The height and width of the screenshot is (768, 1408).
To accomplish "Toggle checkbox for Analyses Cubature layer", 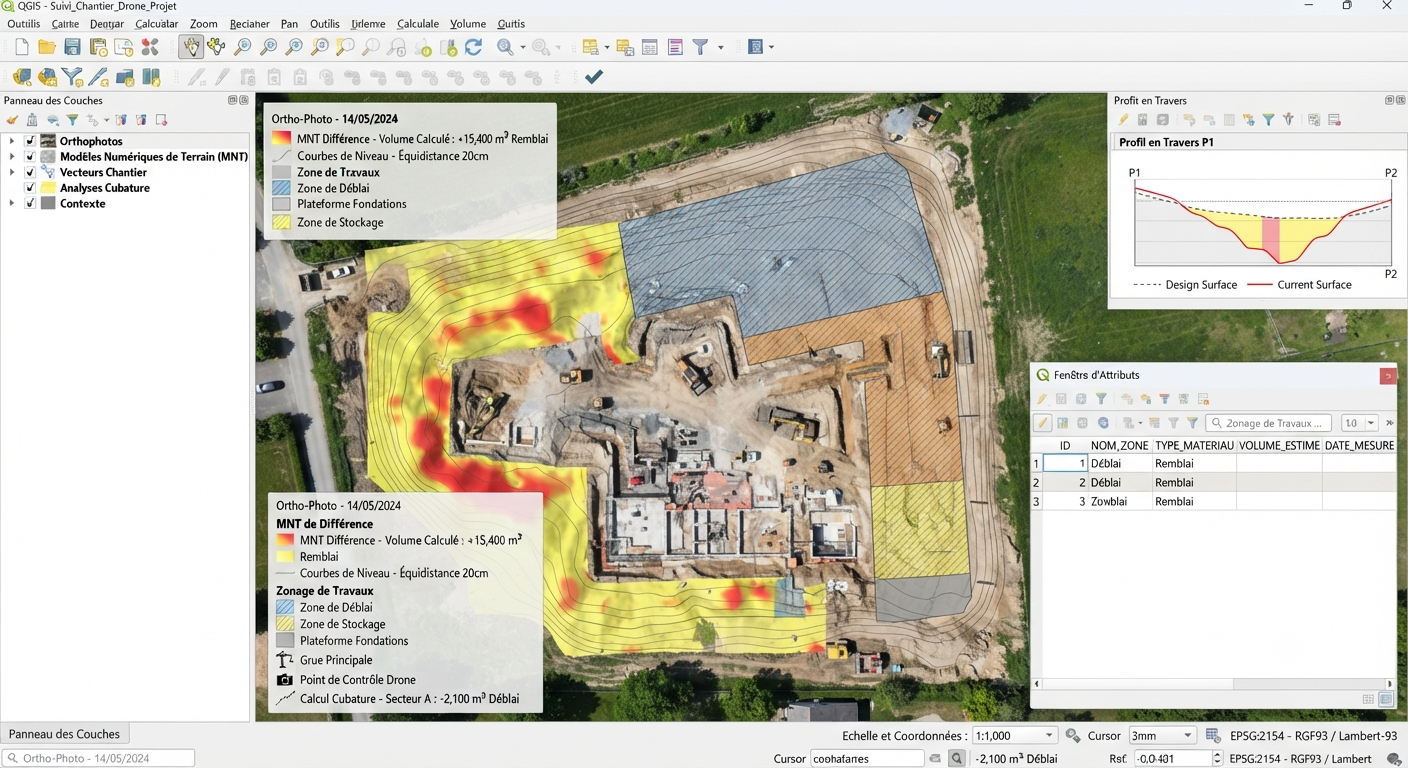I will pos(30,188).
